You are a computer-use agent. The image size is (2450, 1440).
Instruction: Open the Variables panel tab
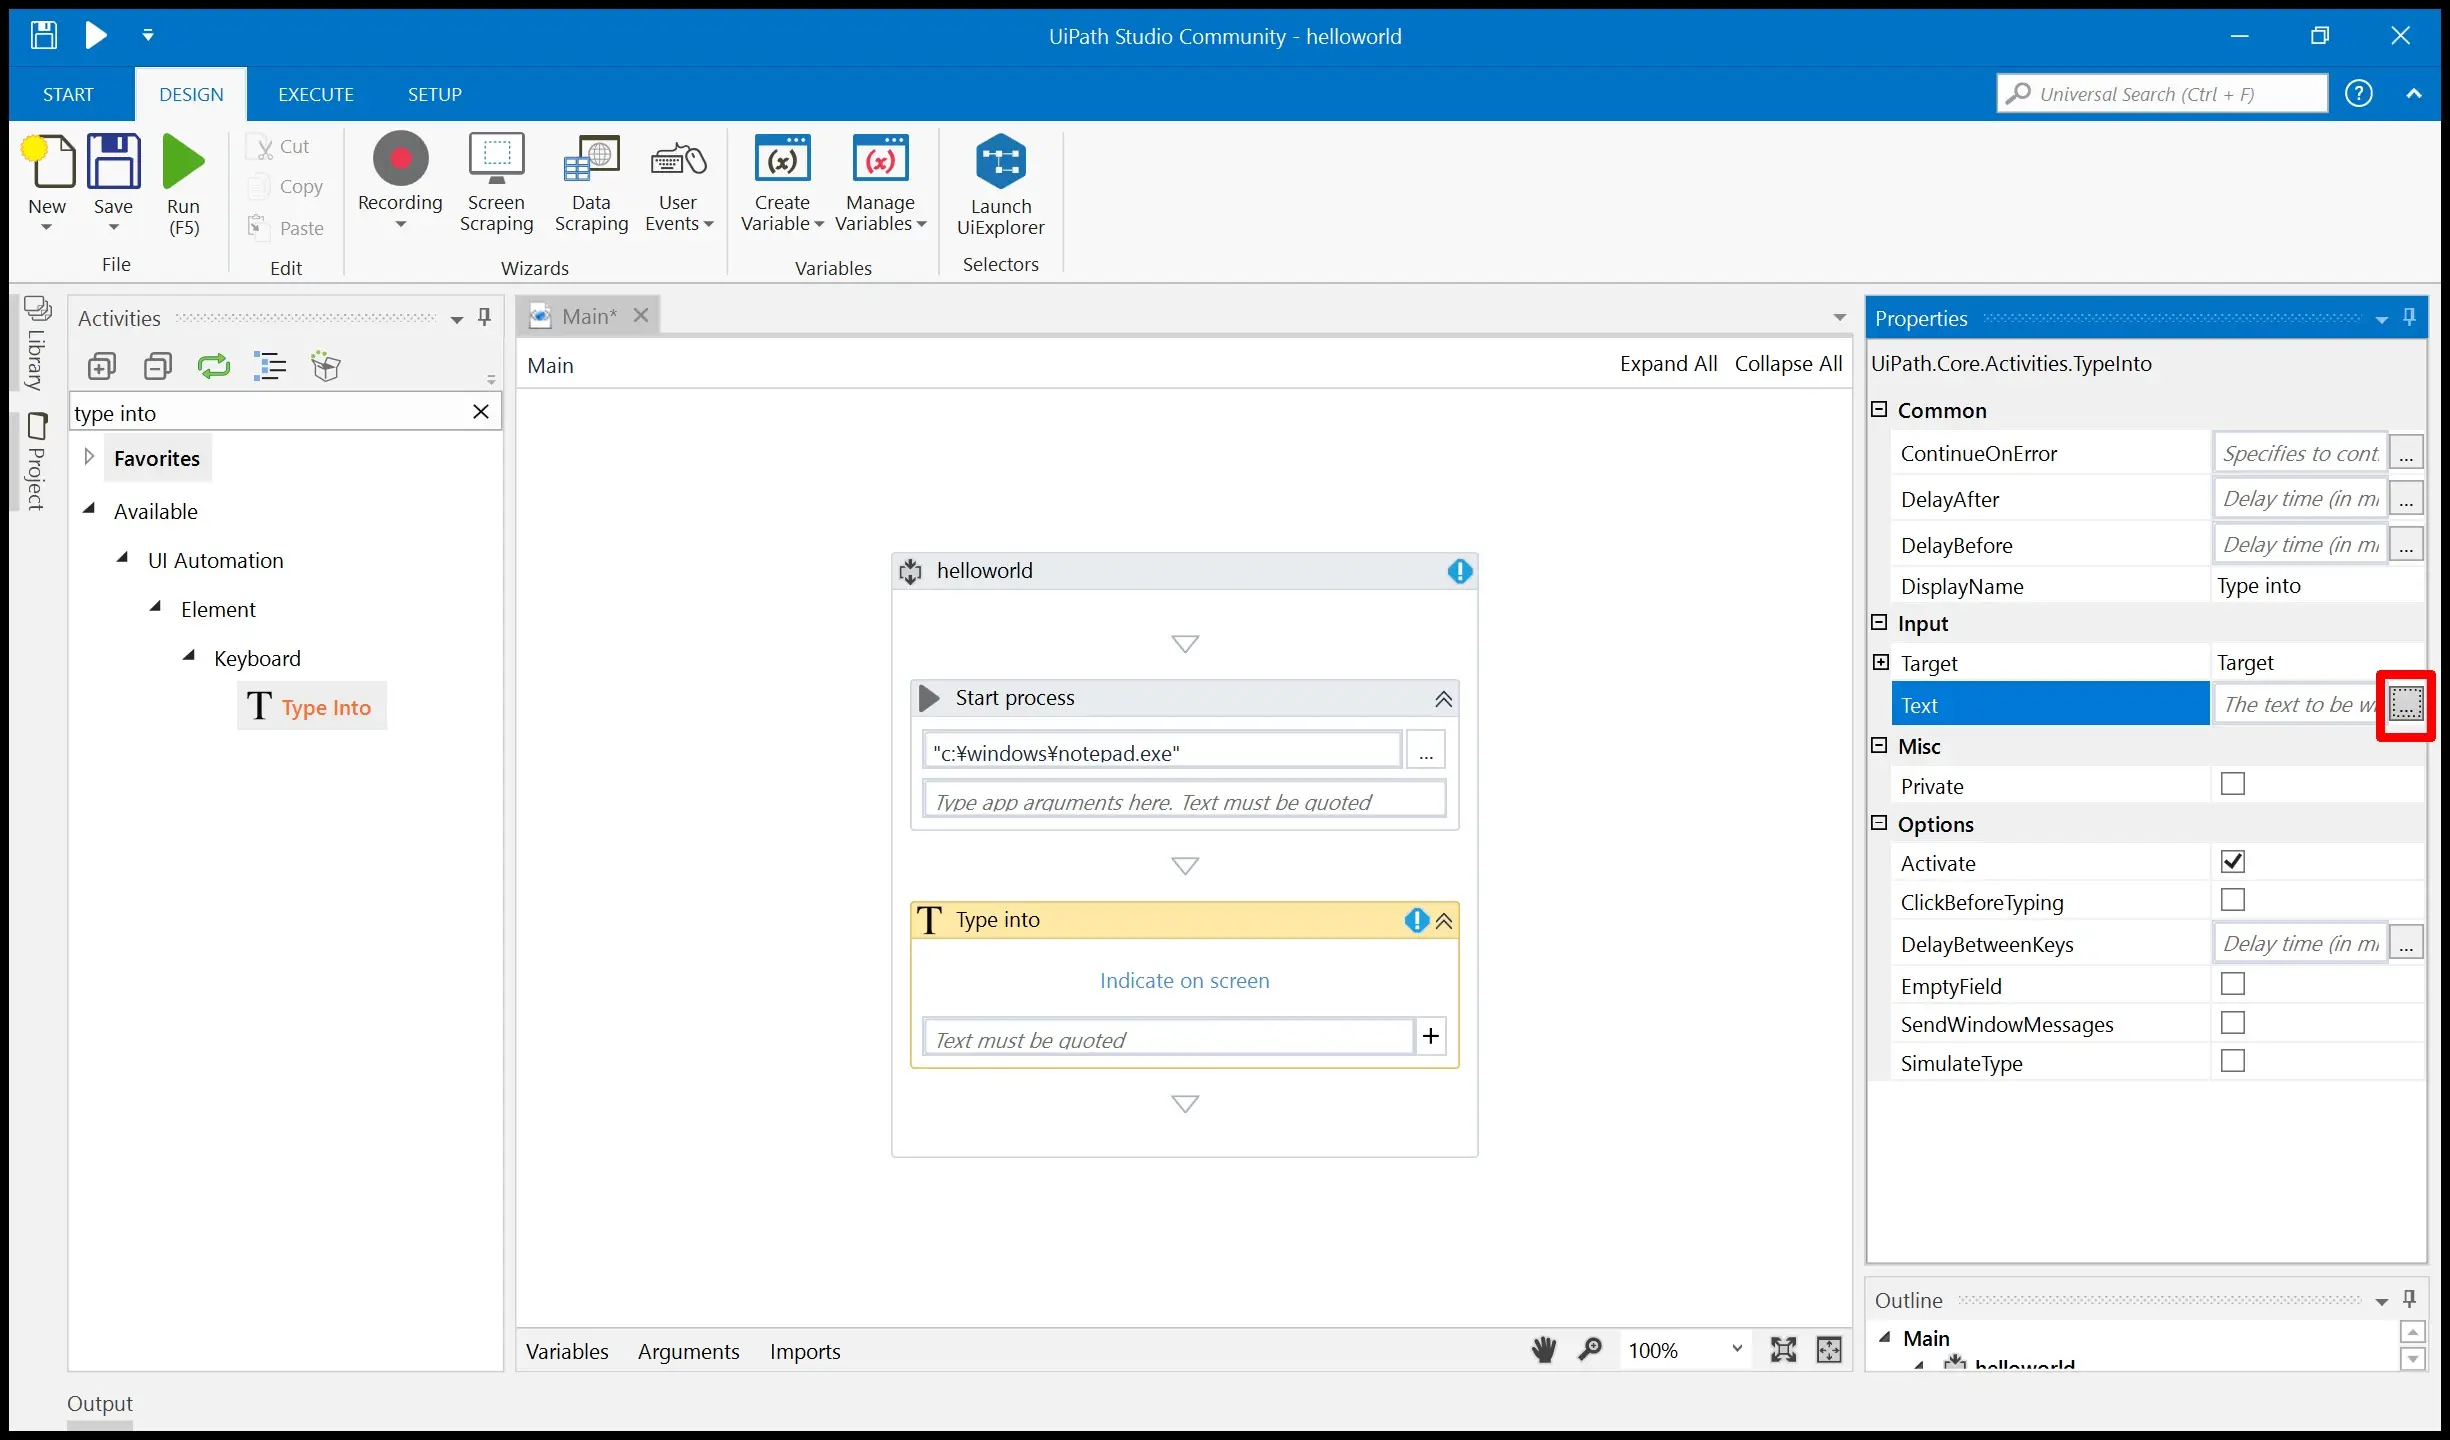pyautogui.click(x=567, y=1351)
